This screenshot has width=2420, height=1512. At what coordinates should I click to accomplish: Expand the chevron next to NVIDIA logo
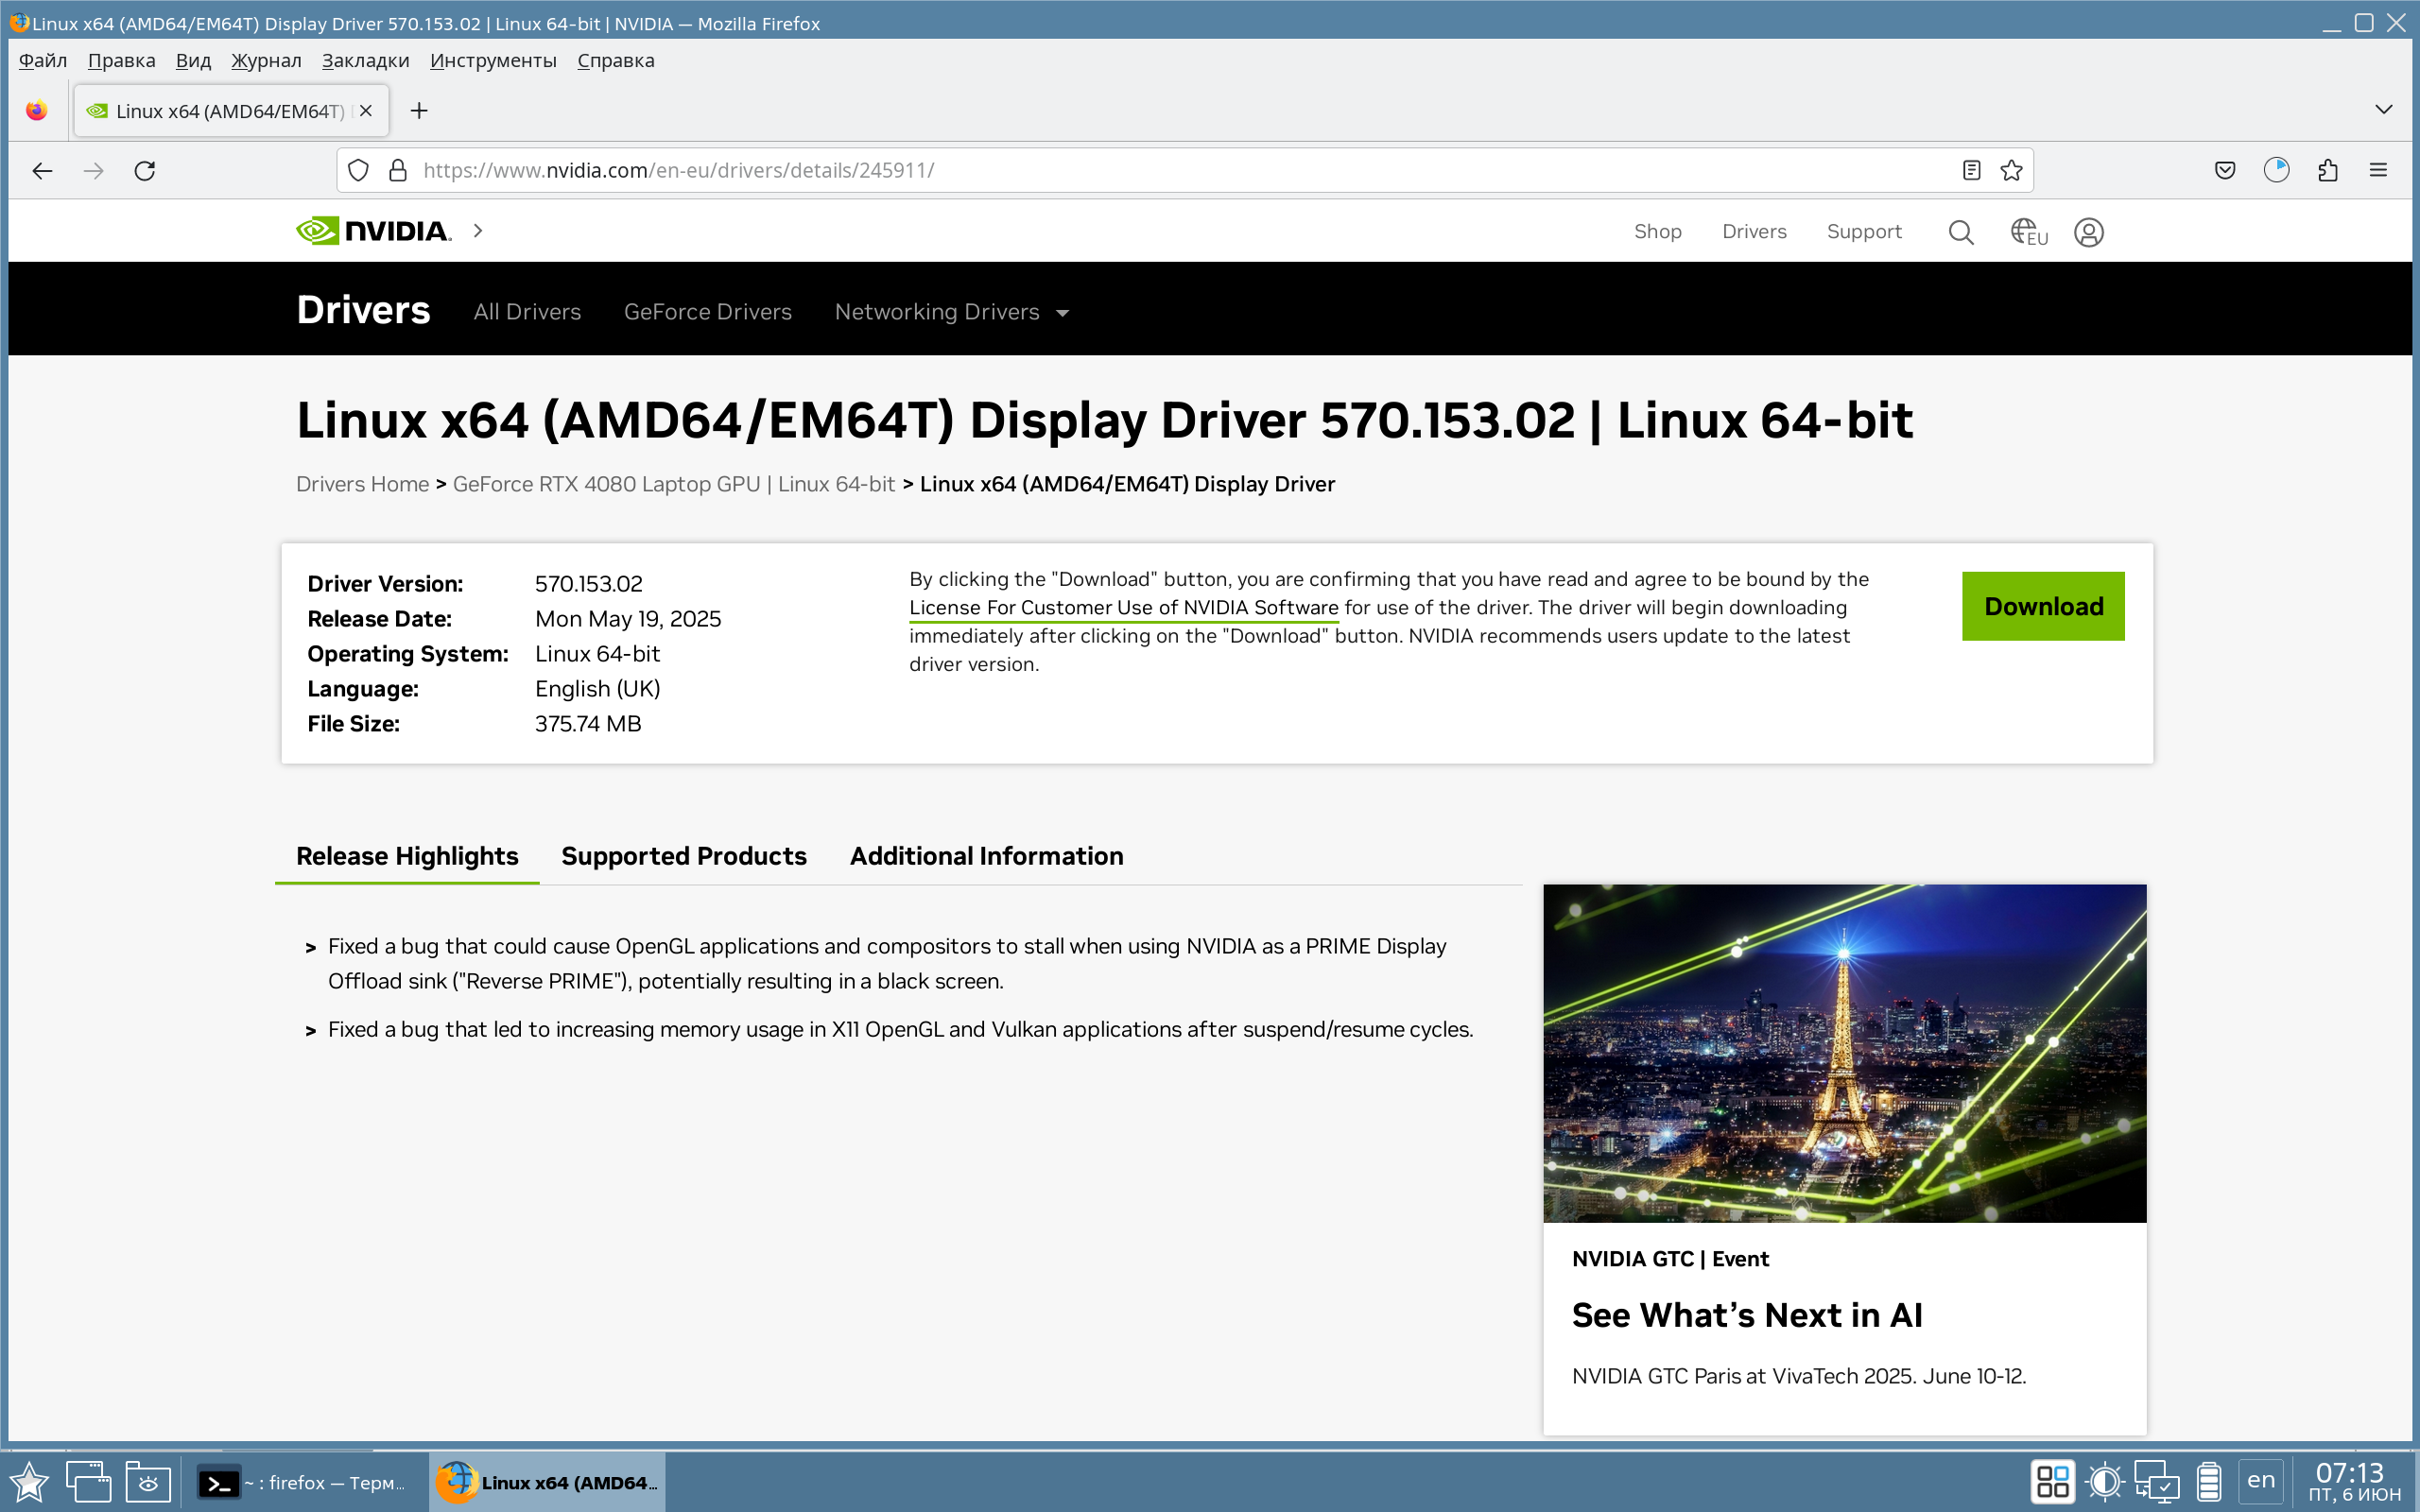tap(478, 231)
